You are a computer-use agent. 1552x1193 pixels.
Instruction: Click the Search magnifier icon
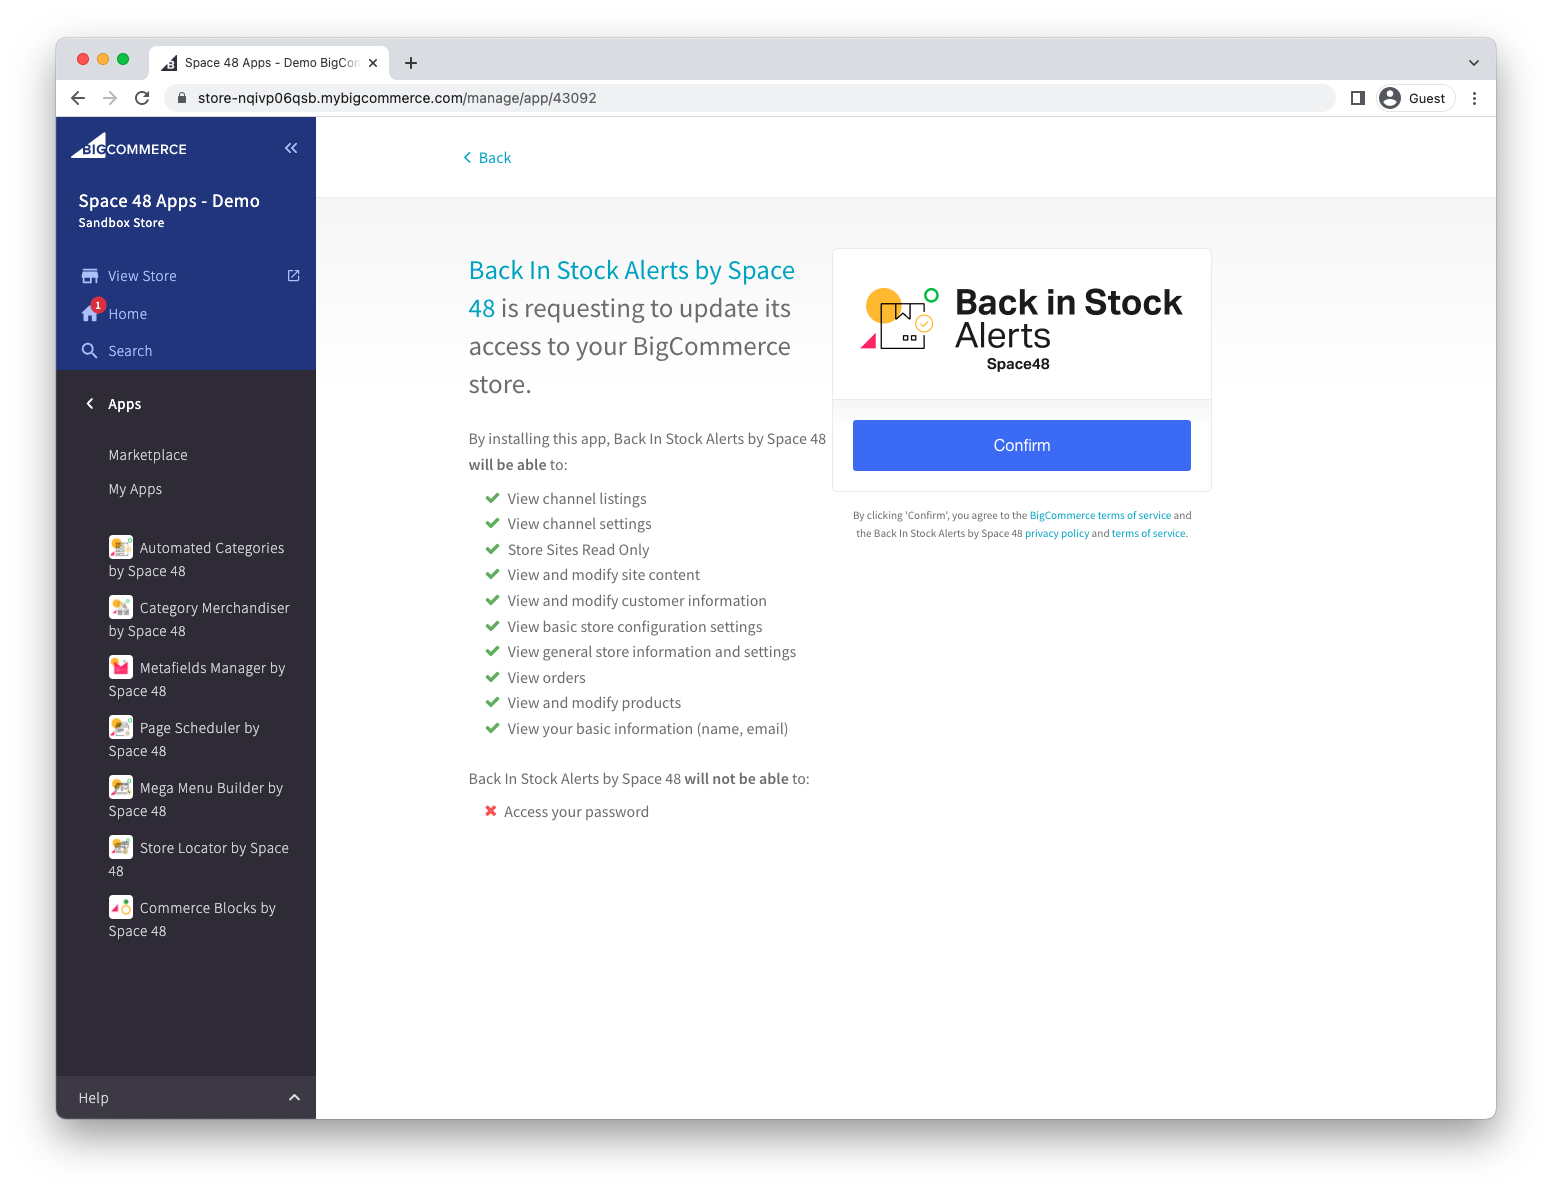pos(90,351)
